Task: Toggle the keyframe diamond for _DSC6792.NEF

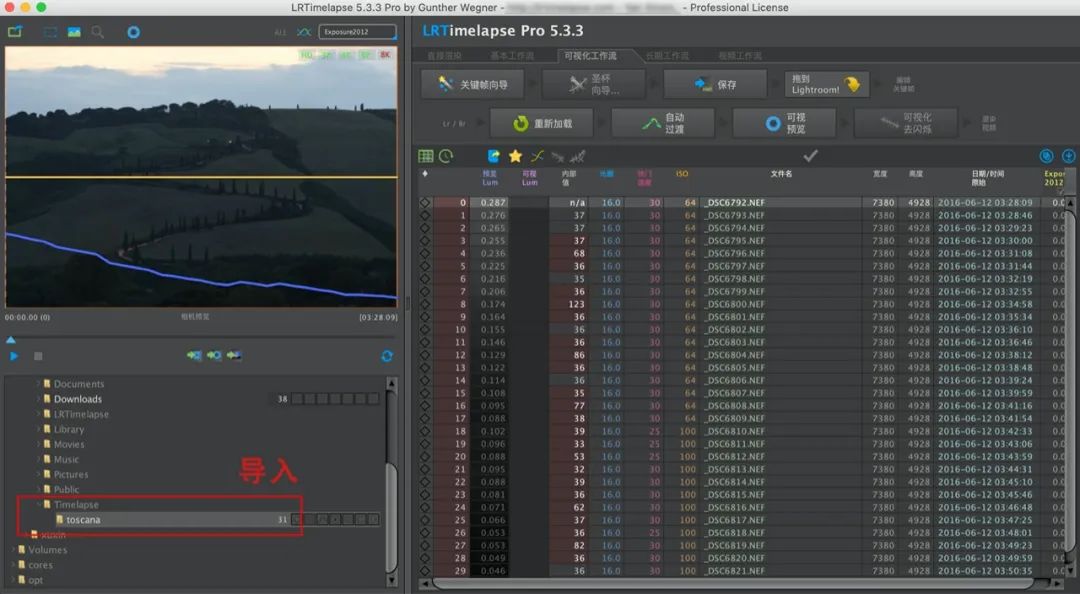Action: coord(425,203)
